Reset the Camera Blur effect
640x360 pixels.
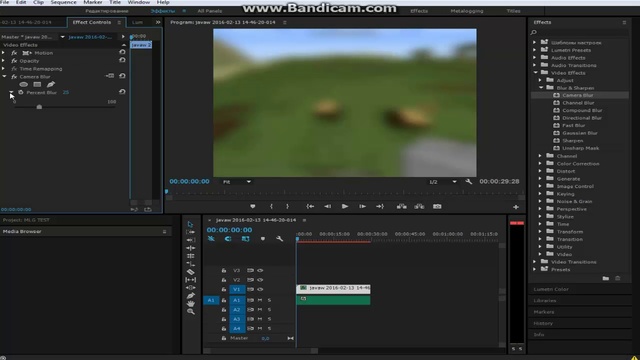pyautogui.click(x=122, y=76)
